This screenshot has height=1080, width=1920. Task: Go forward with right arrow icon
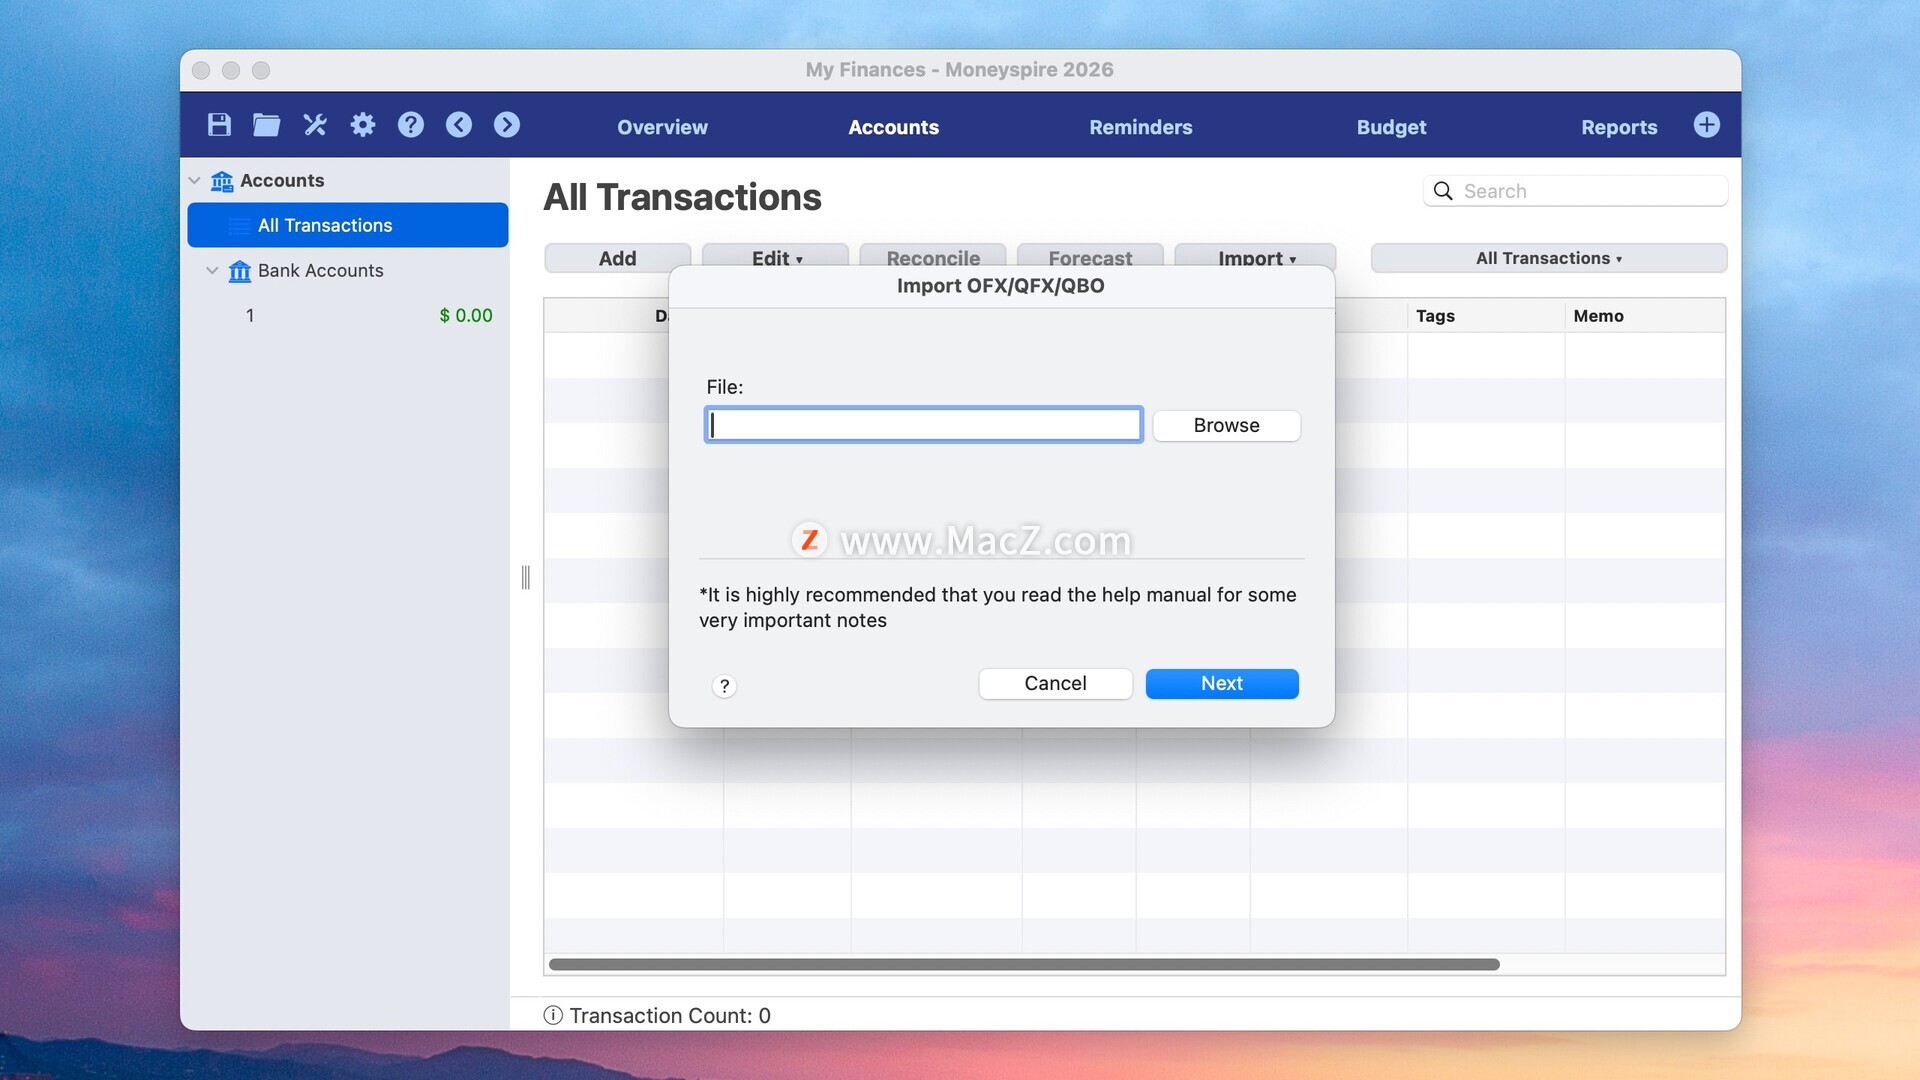pos(507,125)
